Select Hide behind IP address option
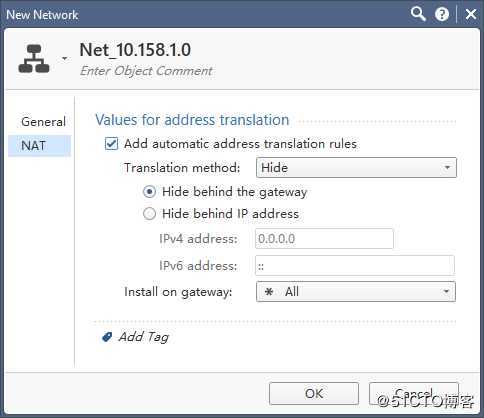The width and height of the screenshot is (484, 418). [149, 214]
